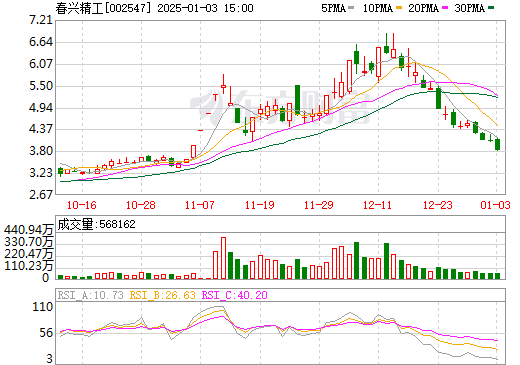Click the RSI_C:40.20 indicator label
The image size is (520, 365).
click(235, 295)
